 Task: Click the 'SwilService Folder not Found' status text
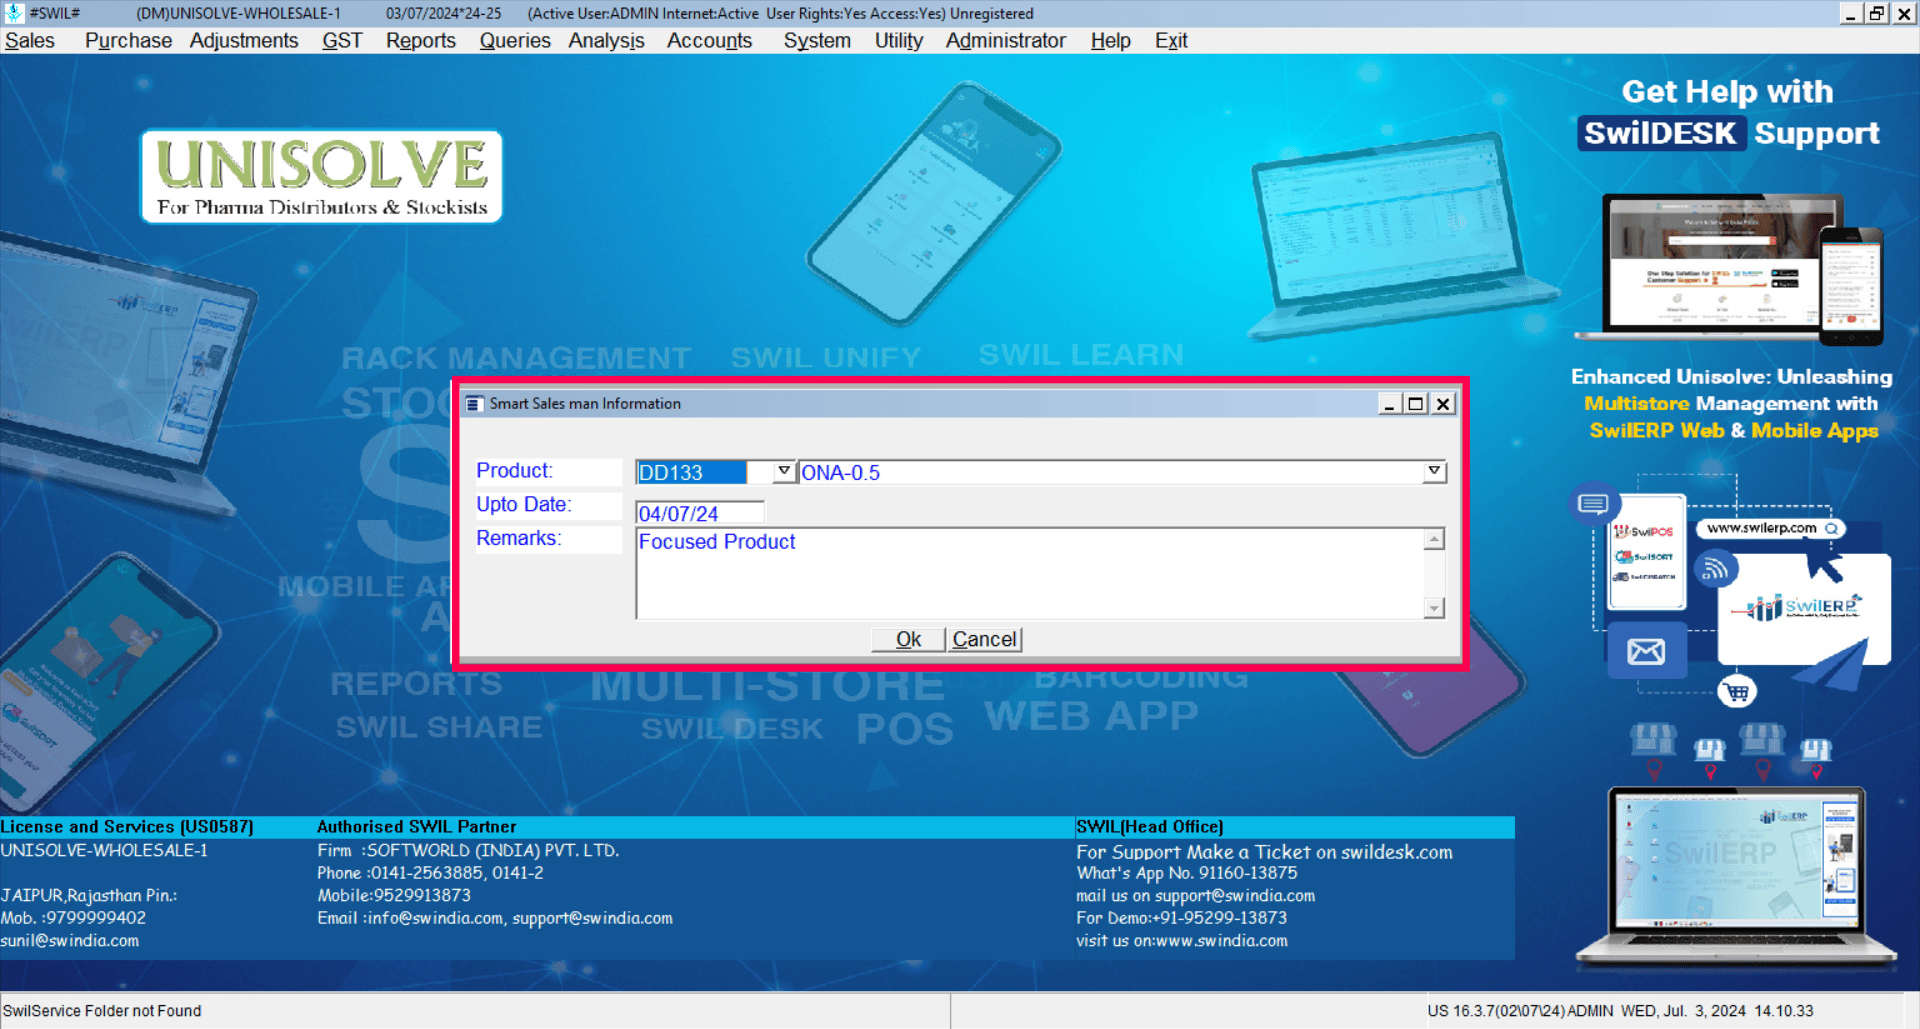(102, 1011)
